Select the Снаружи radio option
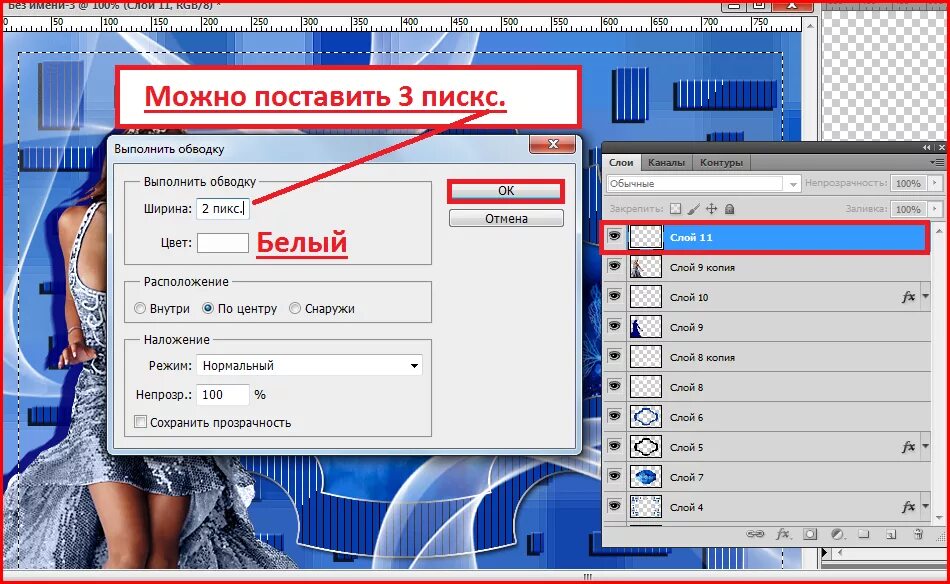This screenshot has width=950, height=584. pyautogui.click(x=295, y=308)
